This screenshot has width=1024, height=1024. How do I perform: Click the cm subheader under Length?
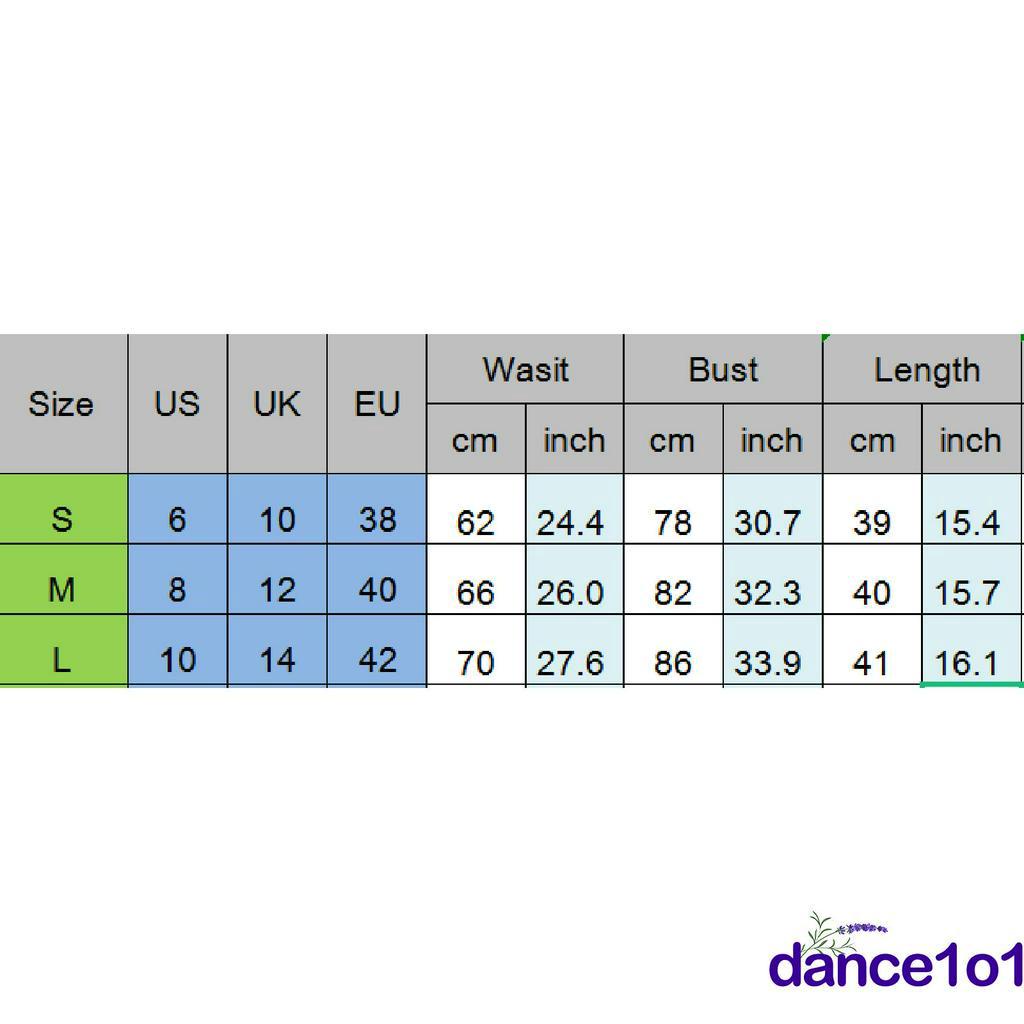coord(871,440)
